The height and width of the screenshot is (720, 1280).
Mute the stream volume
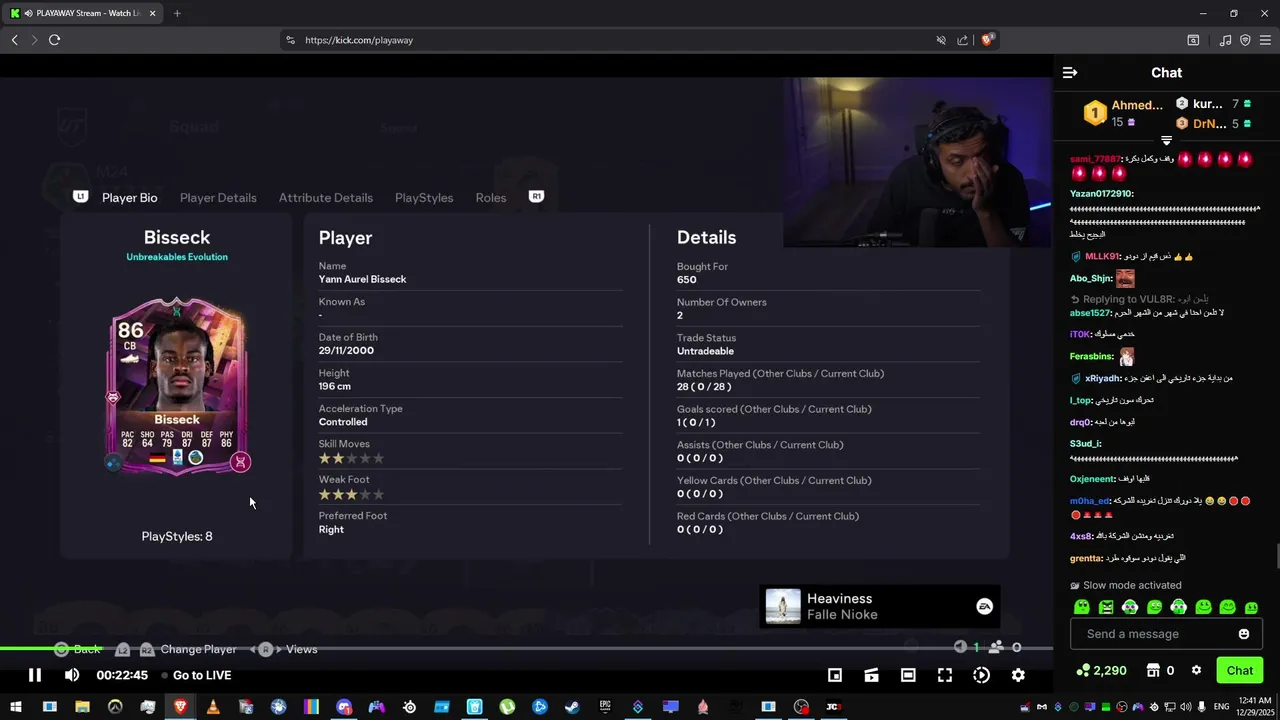point(72,675)
